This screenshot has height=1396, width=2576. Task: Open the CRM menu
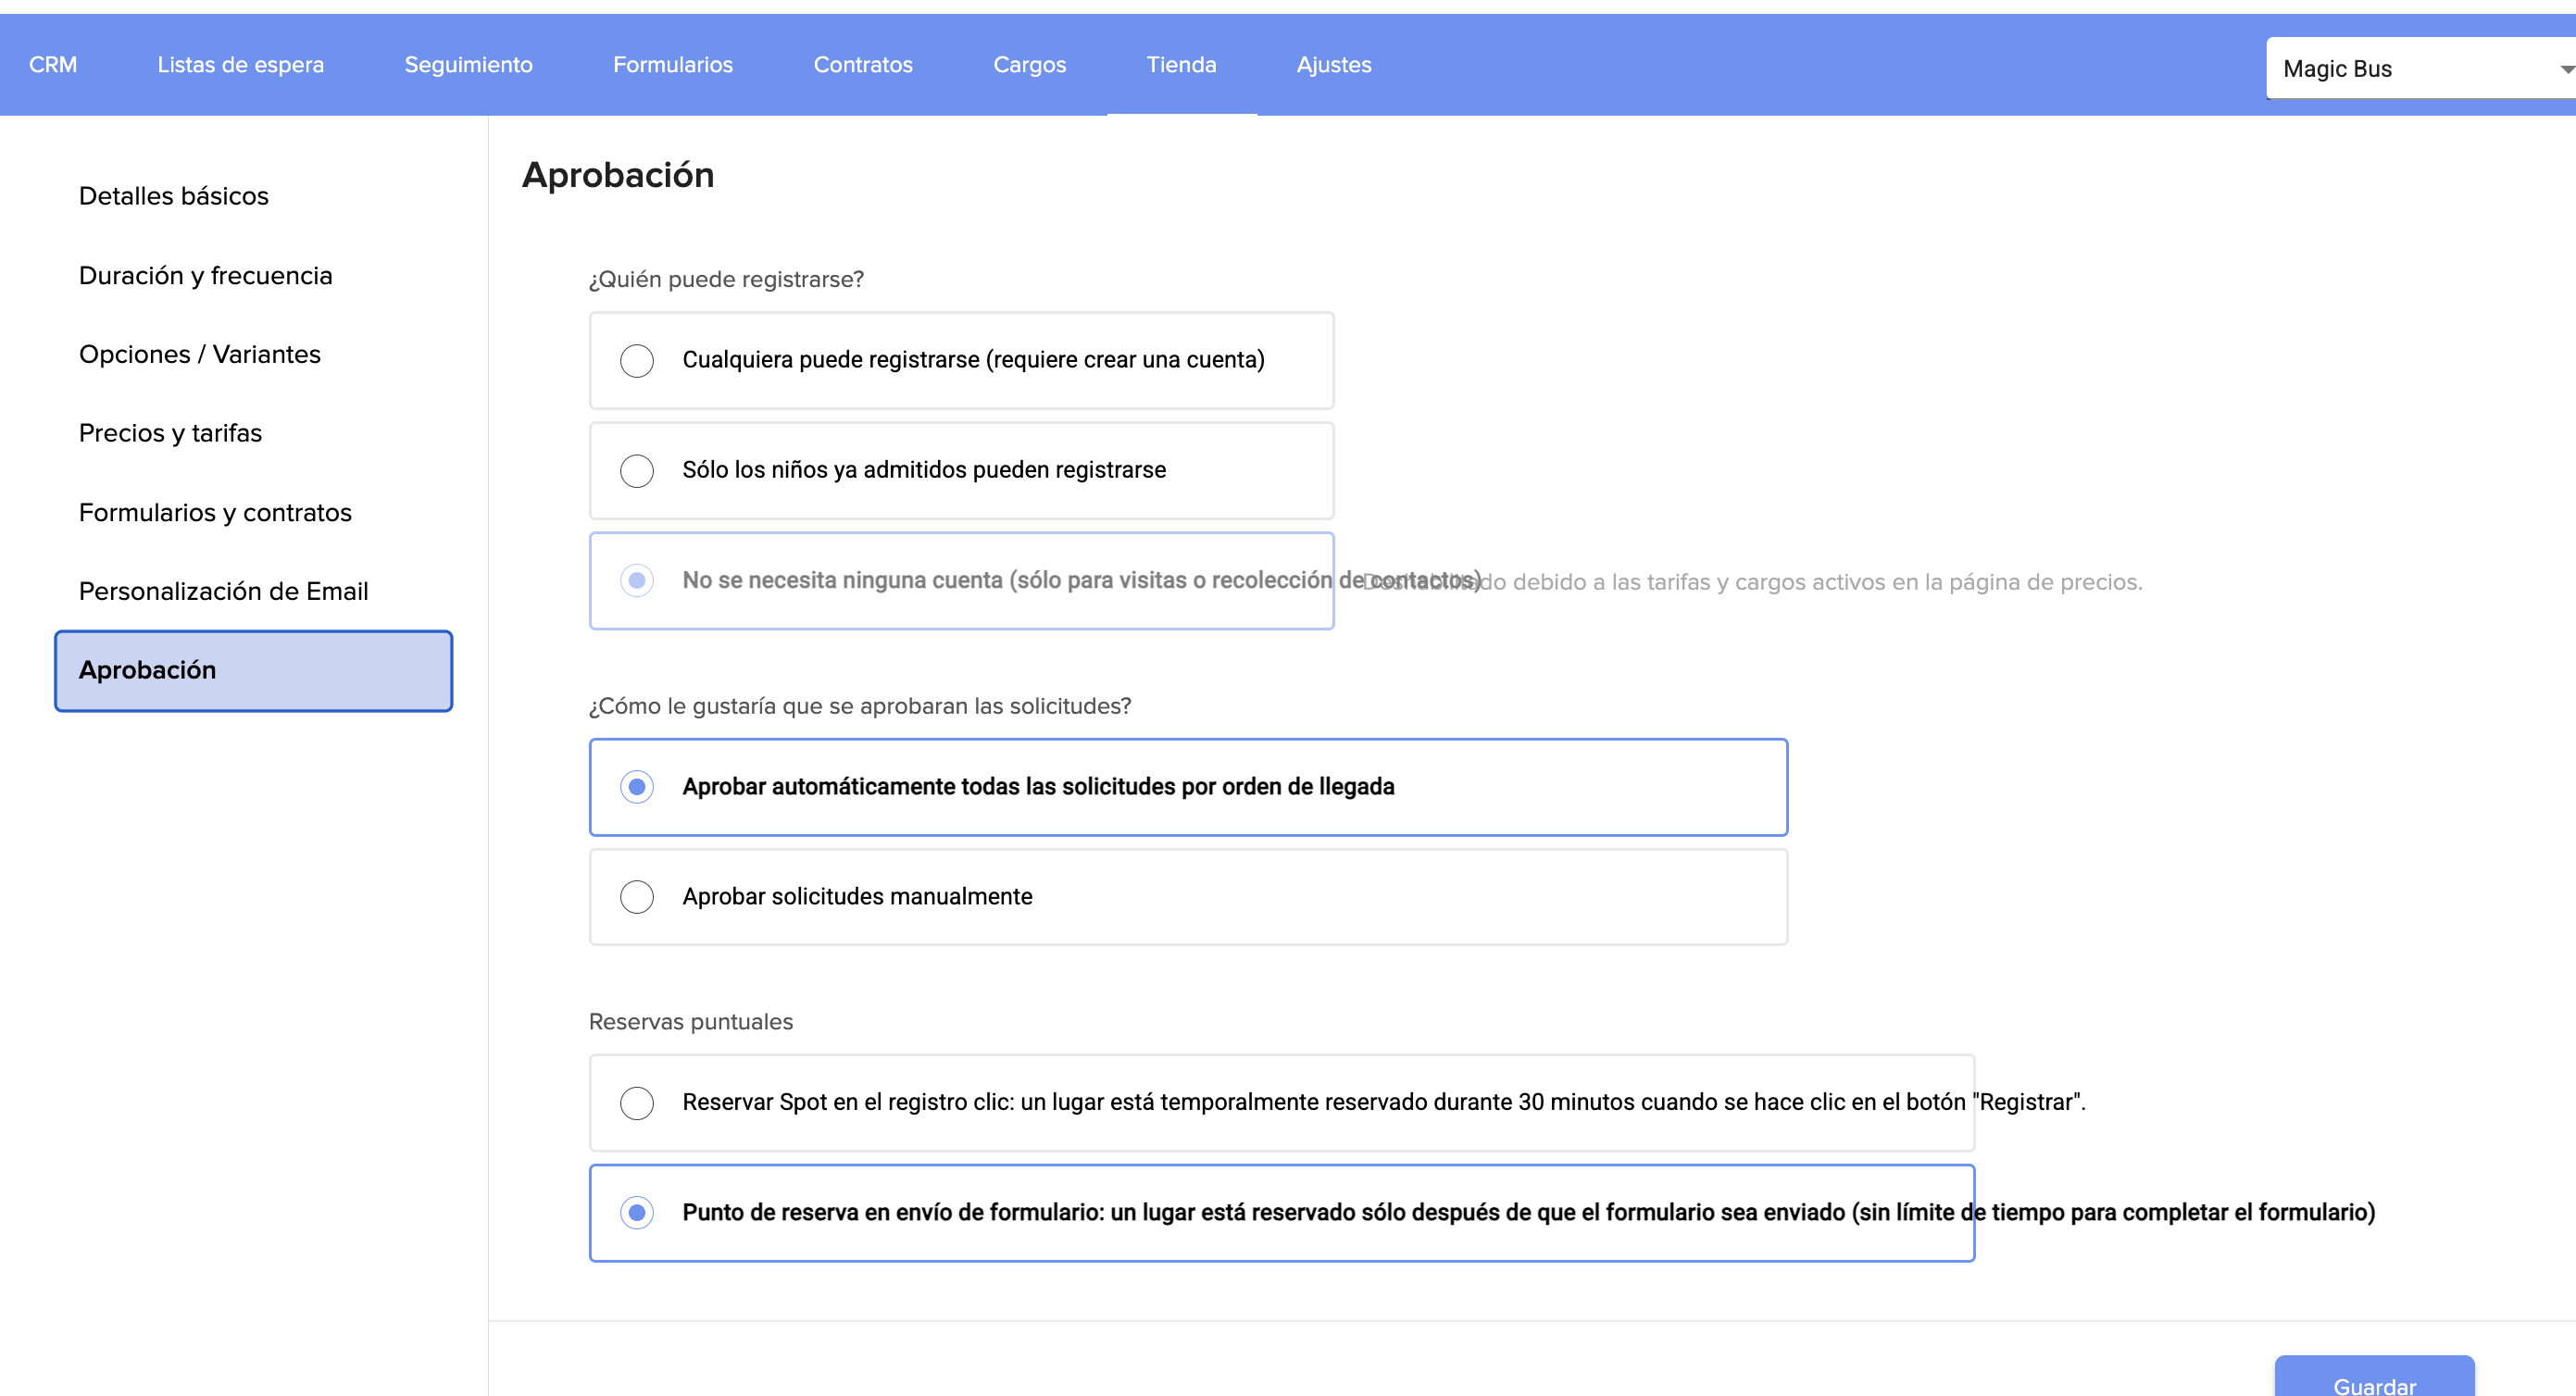pyautogui.click(x=53, y=65)
